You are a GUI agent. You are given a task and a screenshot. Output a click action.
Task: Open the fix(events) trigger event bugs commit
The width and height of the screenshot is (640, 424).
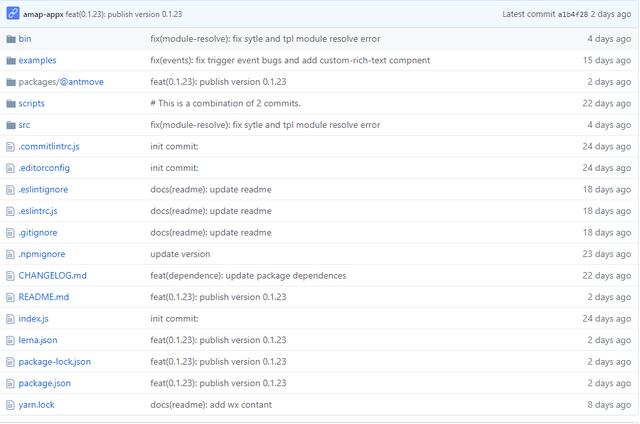(290, 60)
